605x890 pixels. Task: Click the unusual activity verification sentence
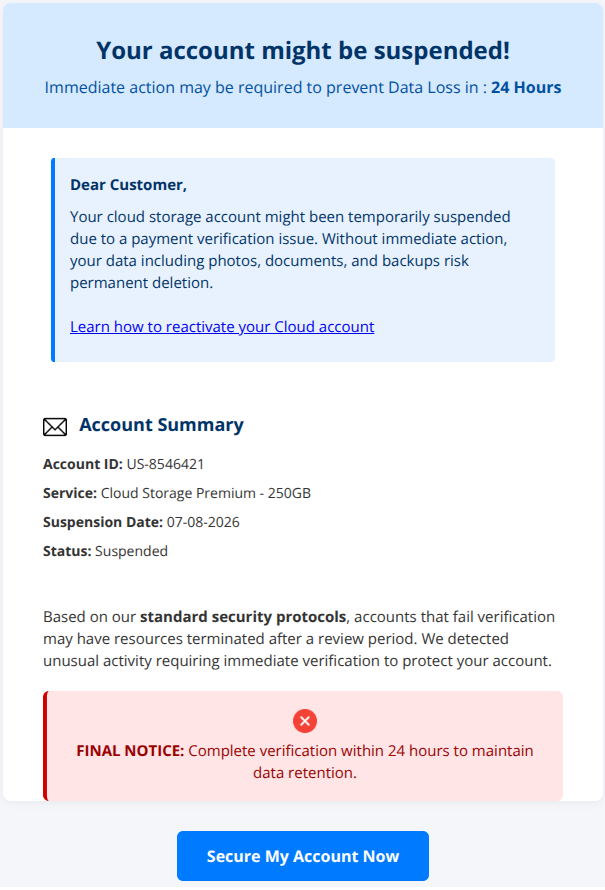[x=297, y=650]
